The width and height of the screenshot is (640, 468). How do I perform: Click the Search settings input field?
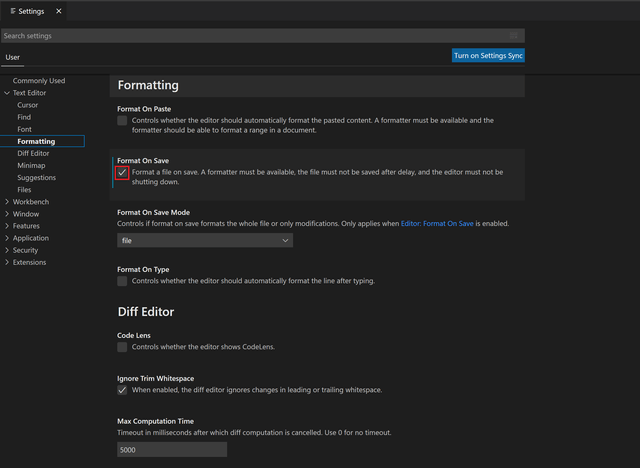point(250,36)
